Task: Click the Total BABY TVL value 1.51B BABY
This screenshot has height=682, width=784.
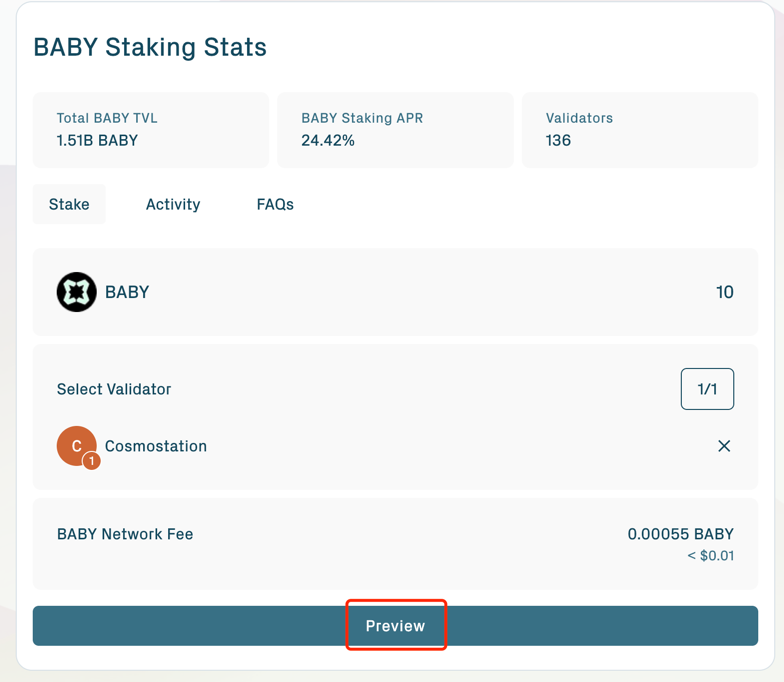Action: [x=97, y=140]
